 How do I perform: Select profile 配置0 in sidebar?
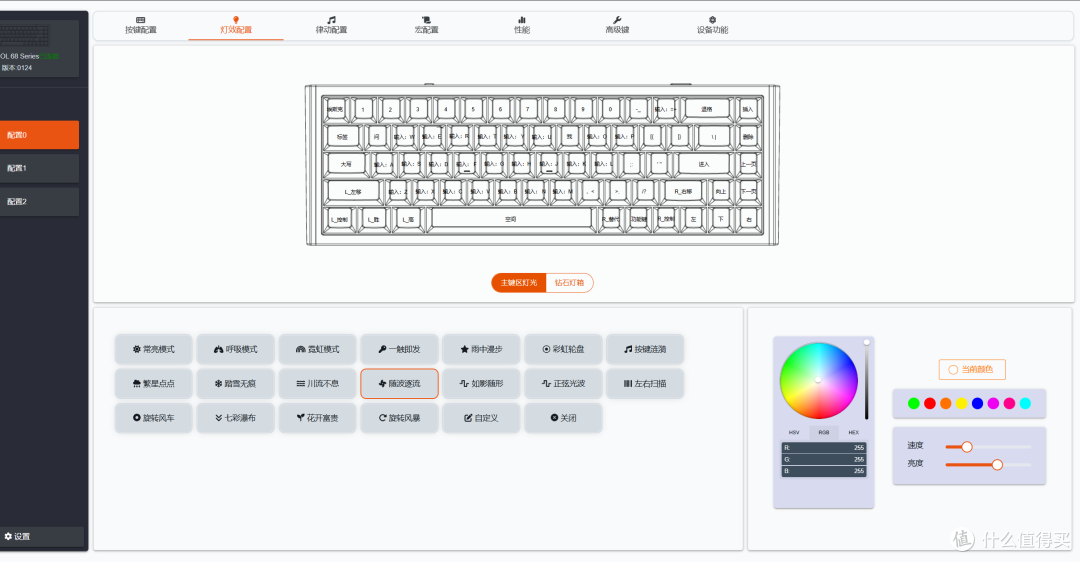39,135
